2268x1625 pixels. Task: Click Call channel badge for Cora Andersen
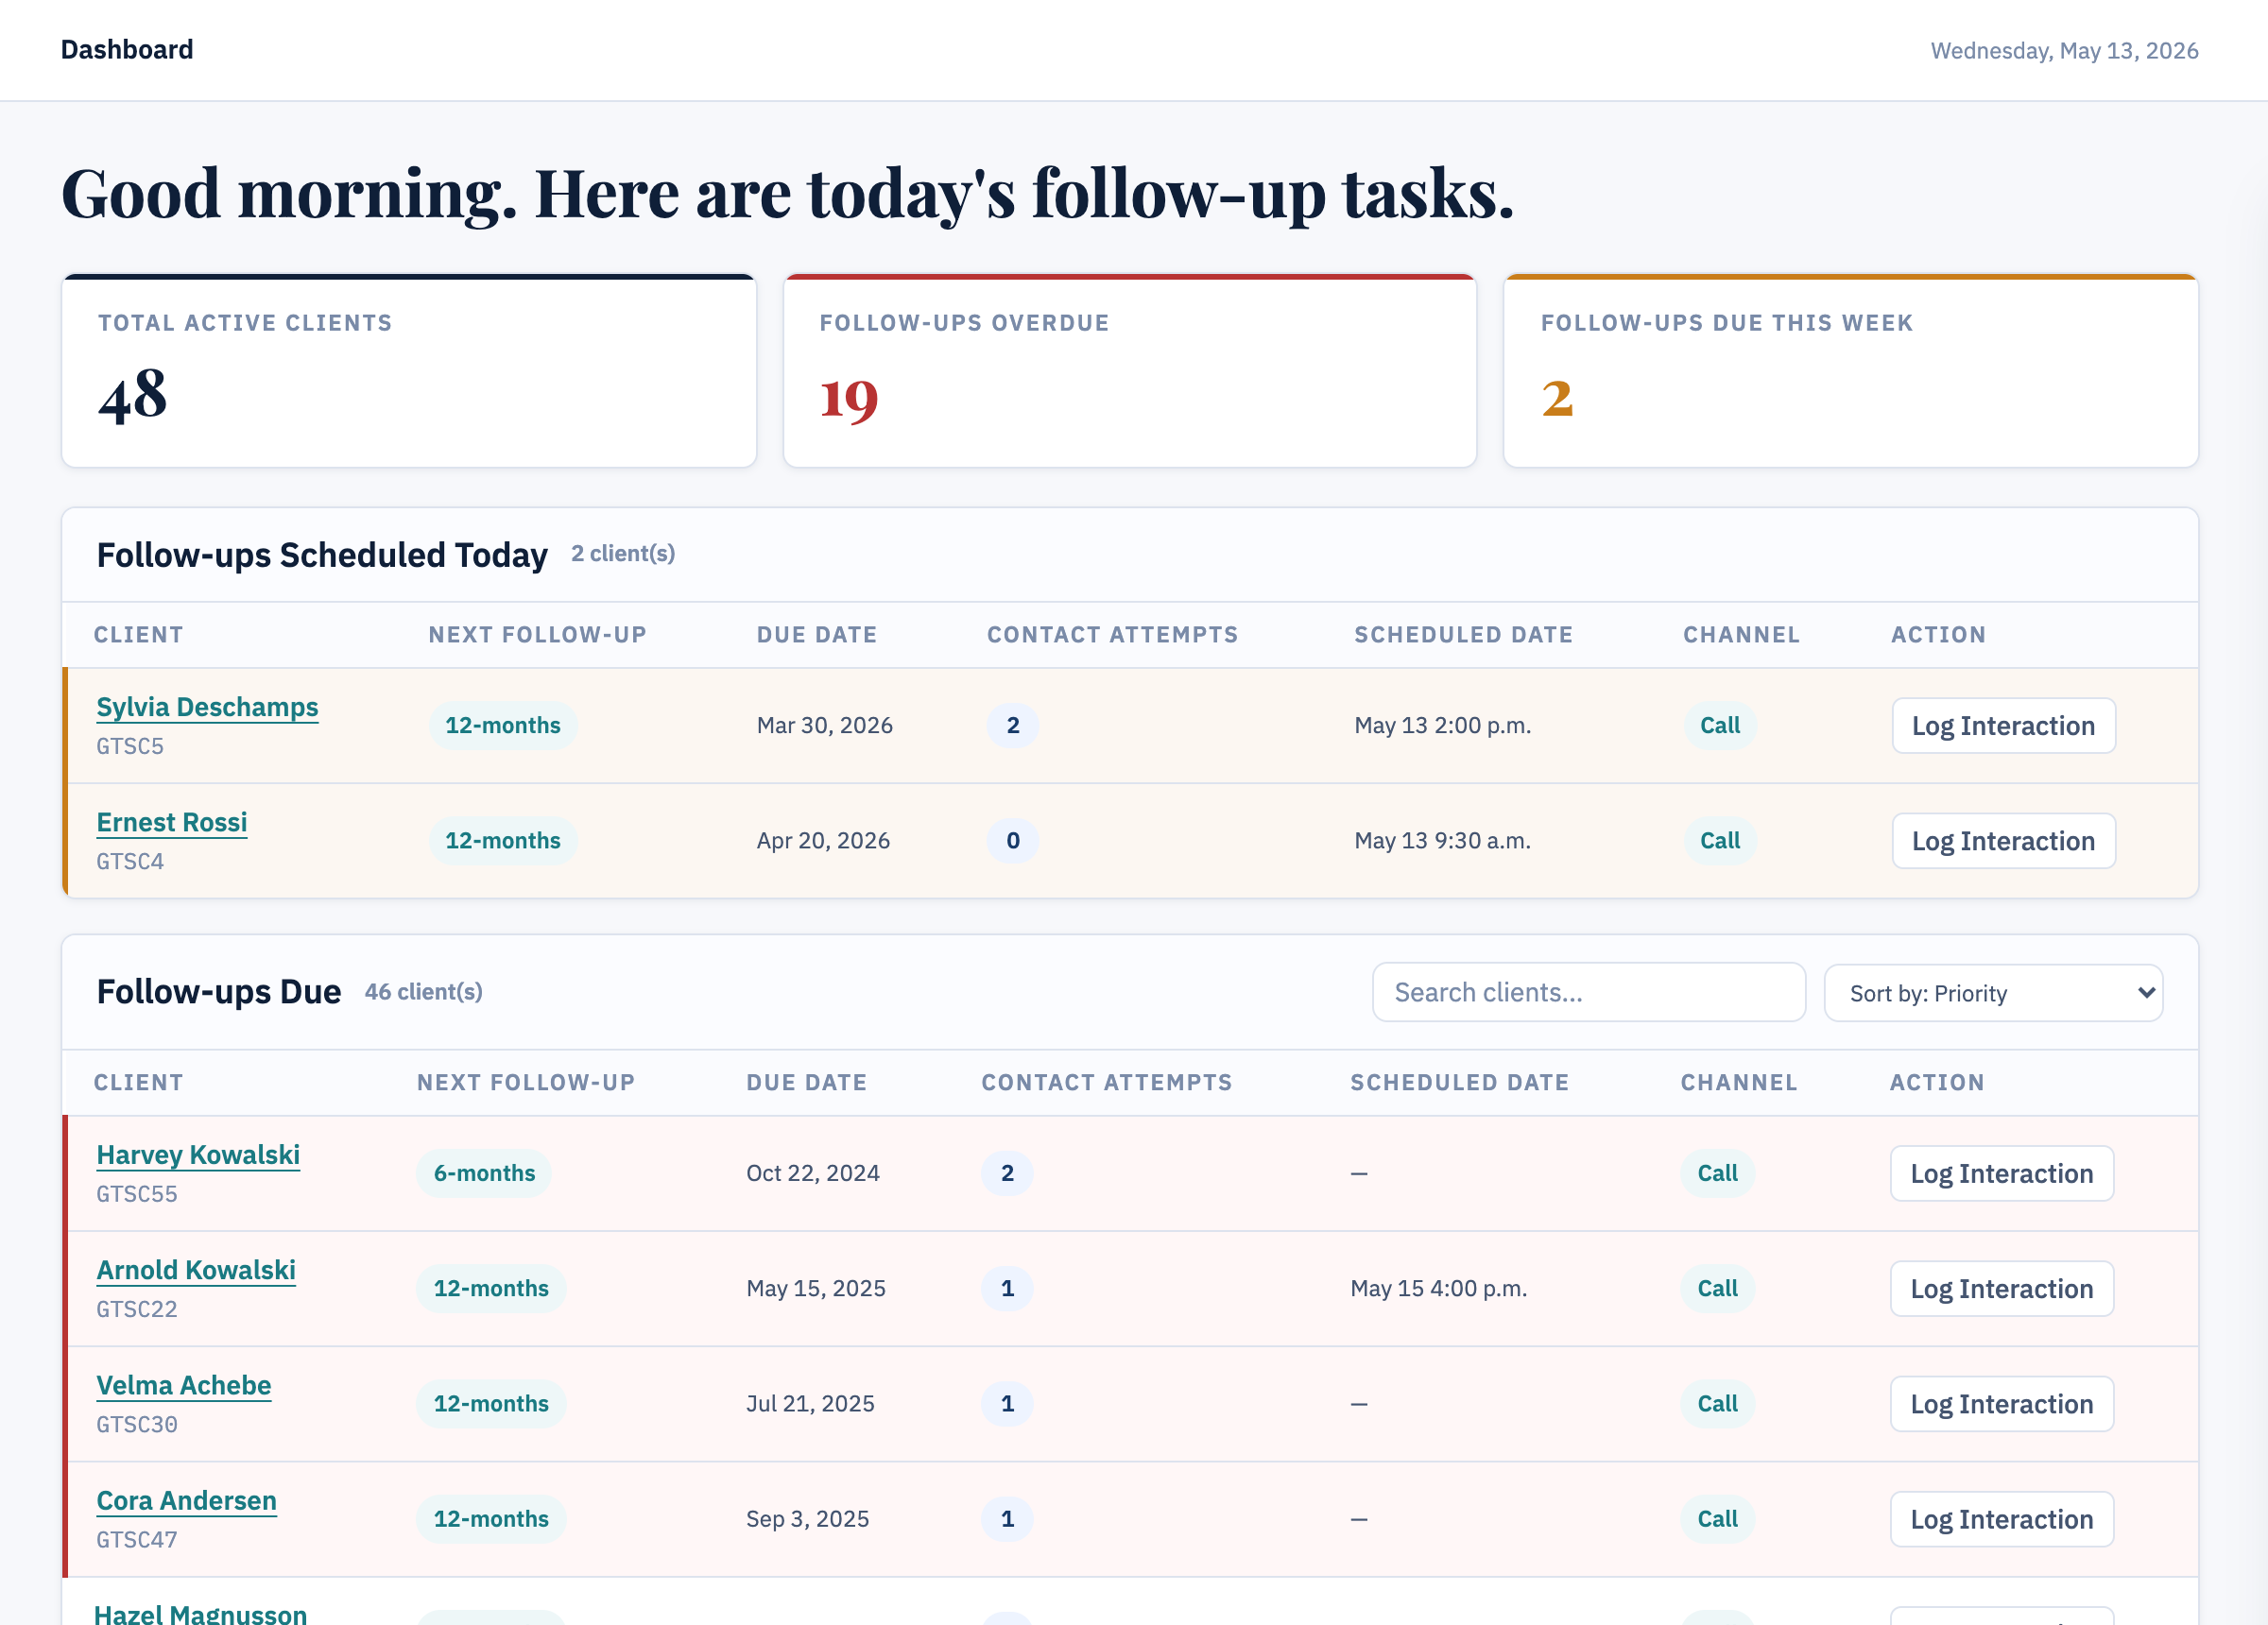[1718, 1519]
